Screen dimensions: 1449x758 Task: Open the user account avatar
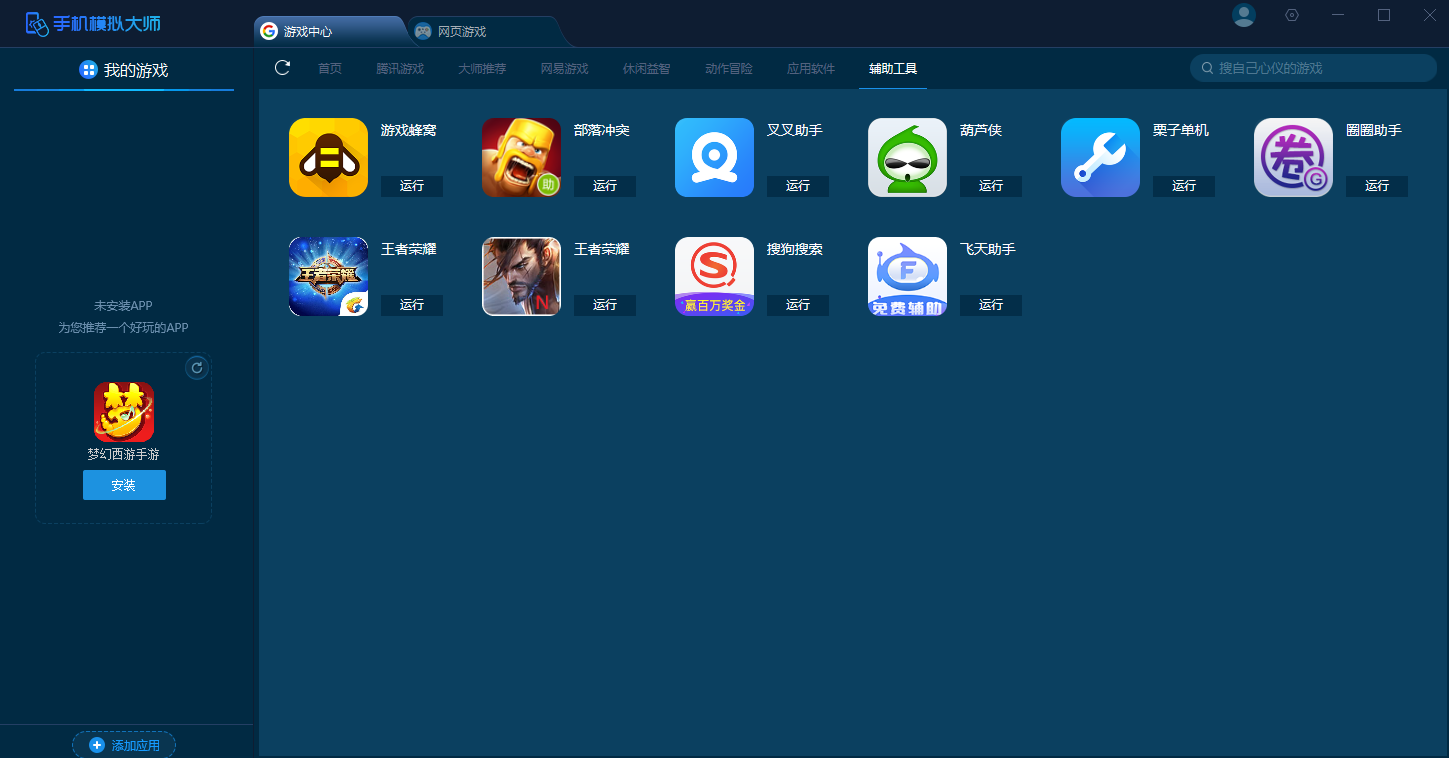pos(1244,15)
